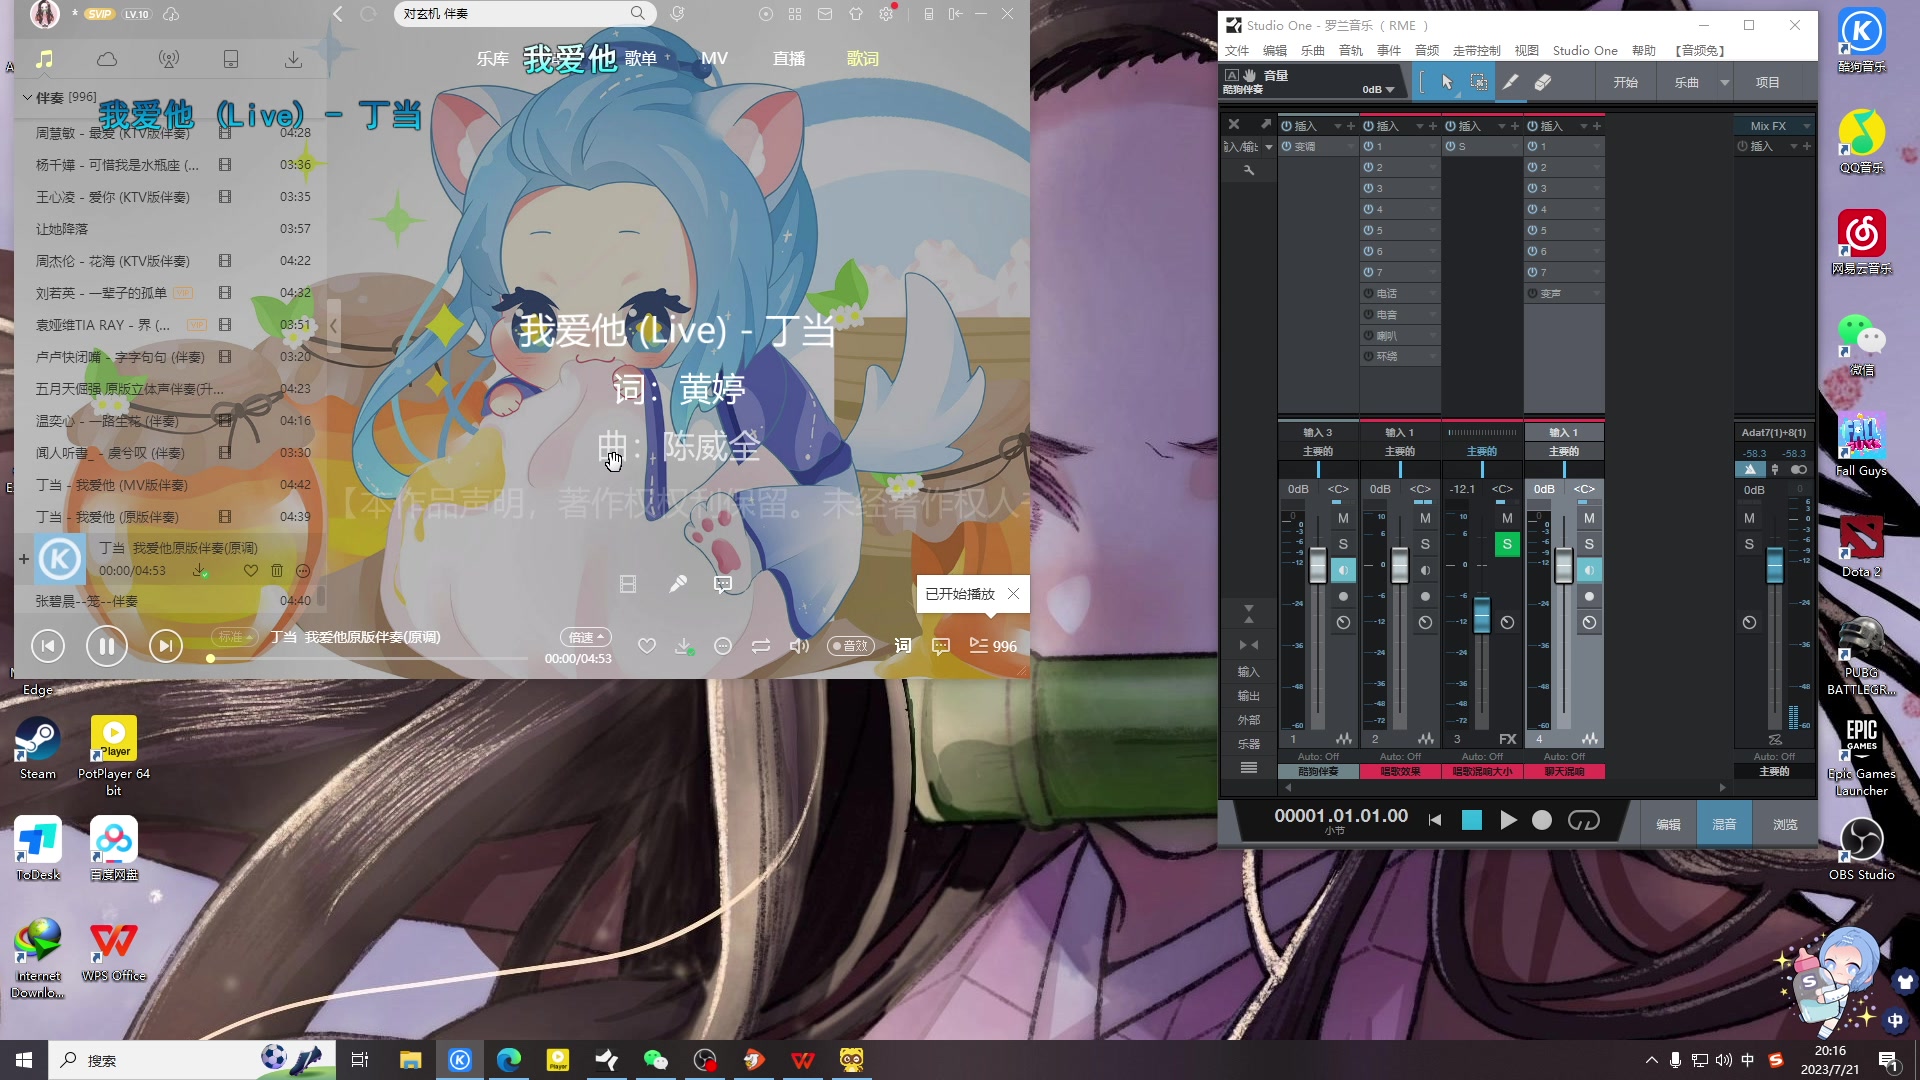This screenshot has height=1080, width=1920.
Task: Open 输入/输出 dropdown arrow
Action: (x=1269, y=147)
